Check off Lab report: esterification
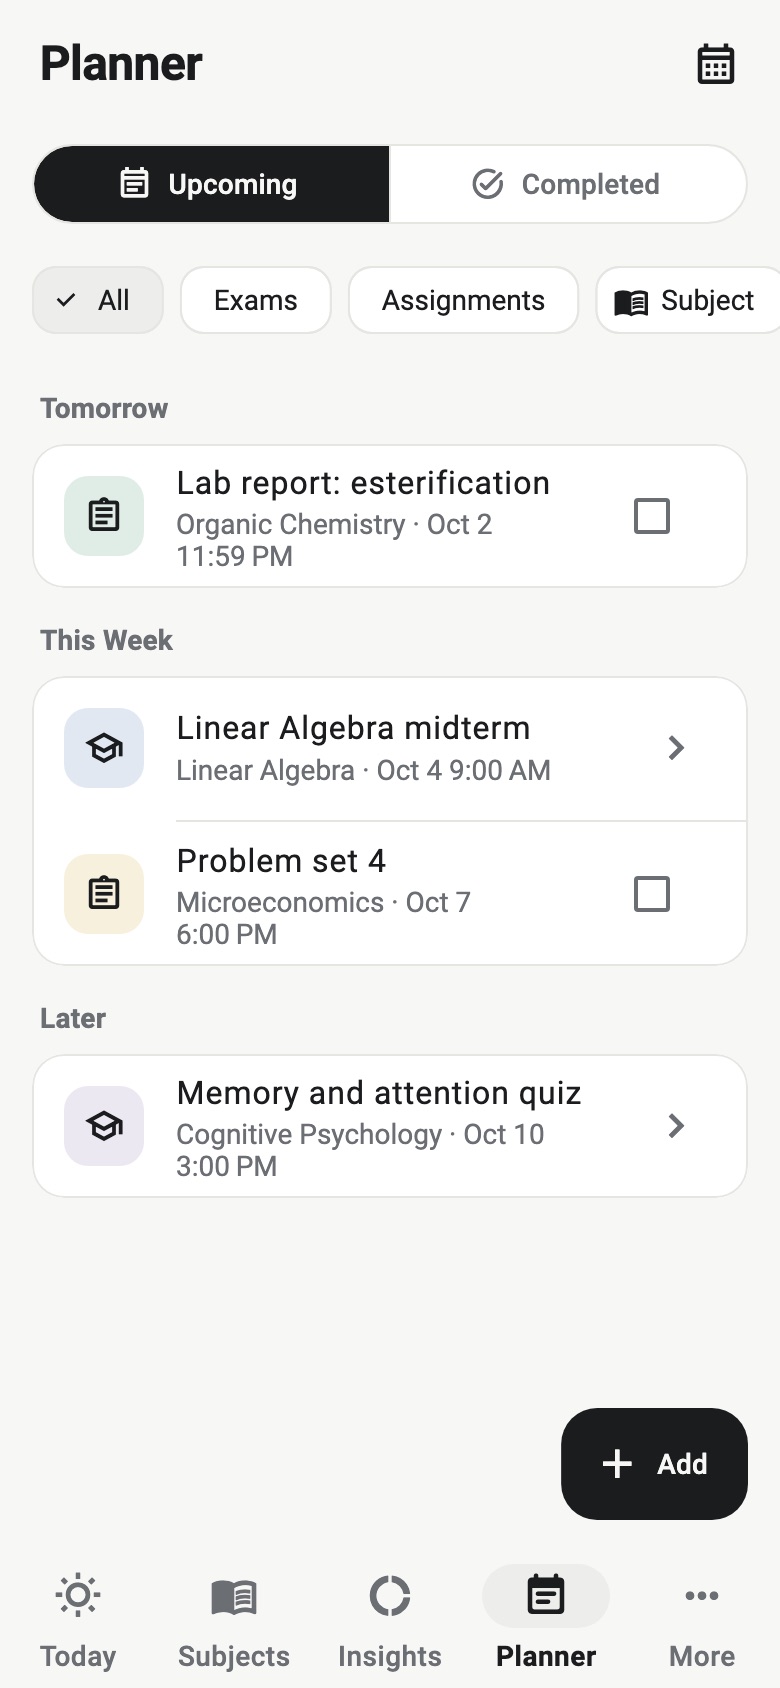The width and height of the screenshot is (780, 1688). point(652,516)
